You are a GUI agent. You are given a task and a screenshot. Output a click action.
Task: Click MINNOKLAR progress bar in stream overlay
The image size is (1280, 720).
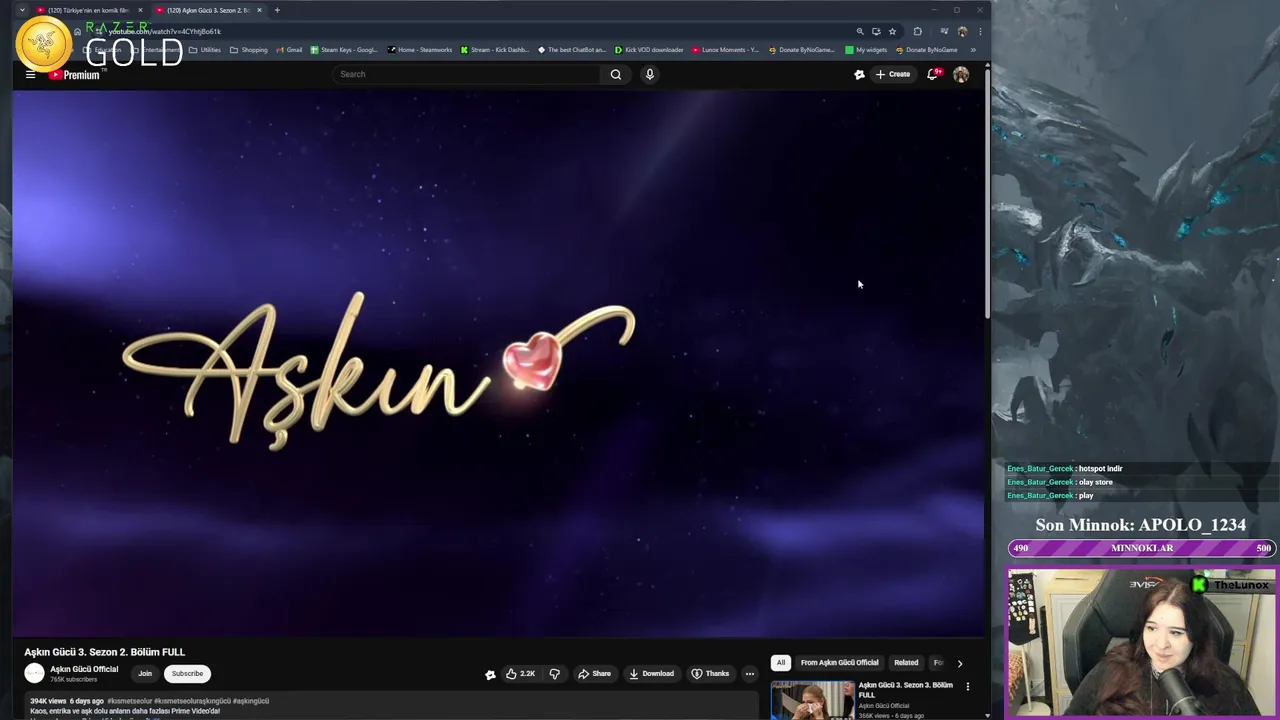point(1141,548)
